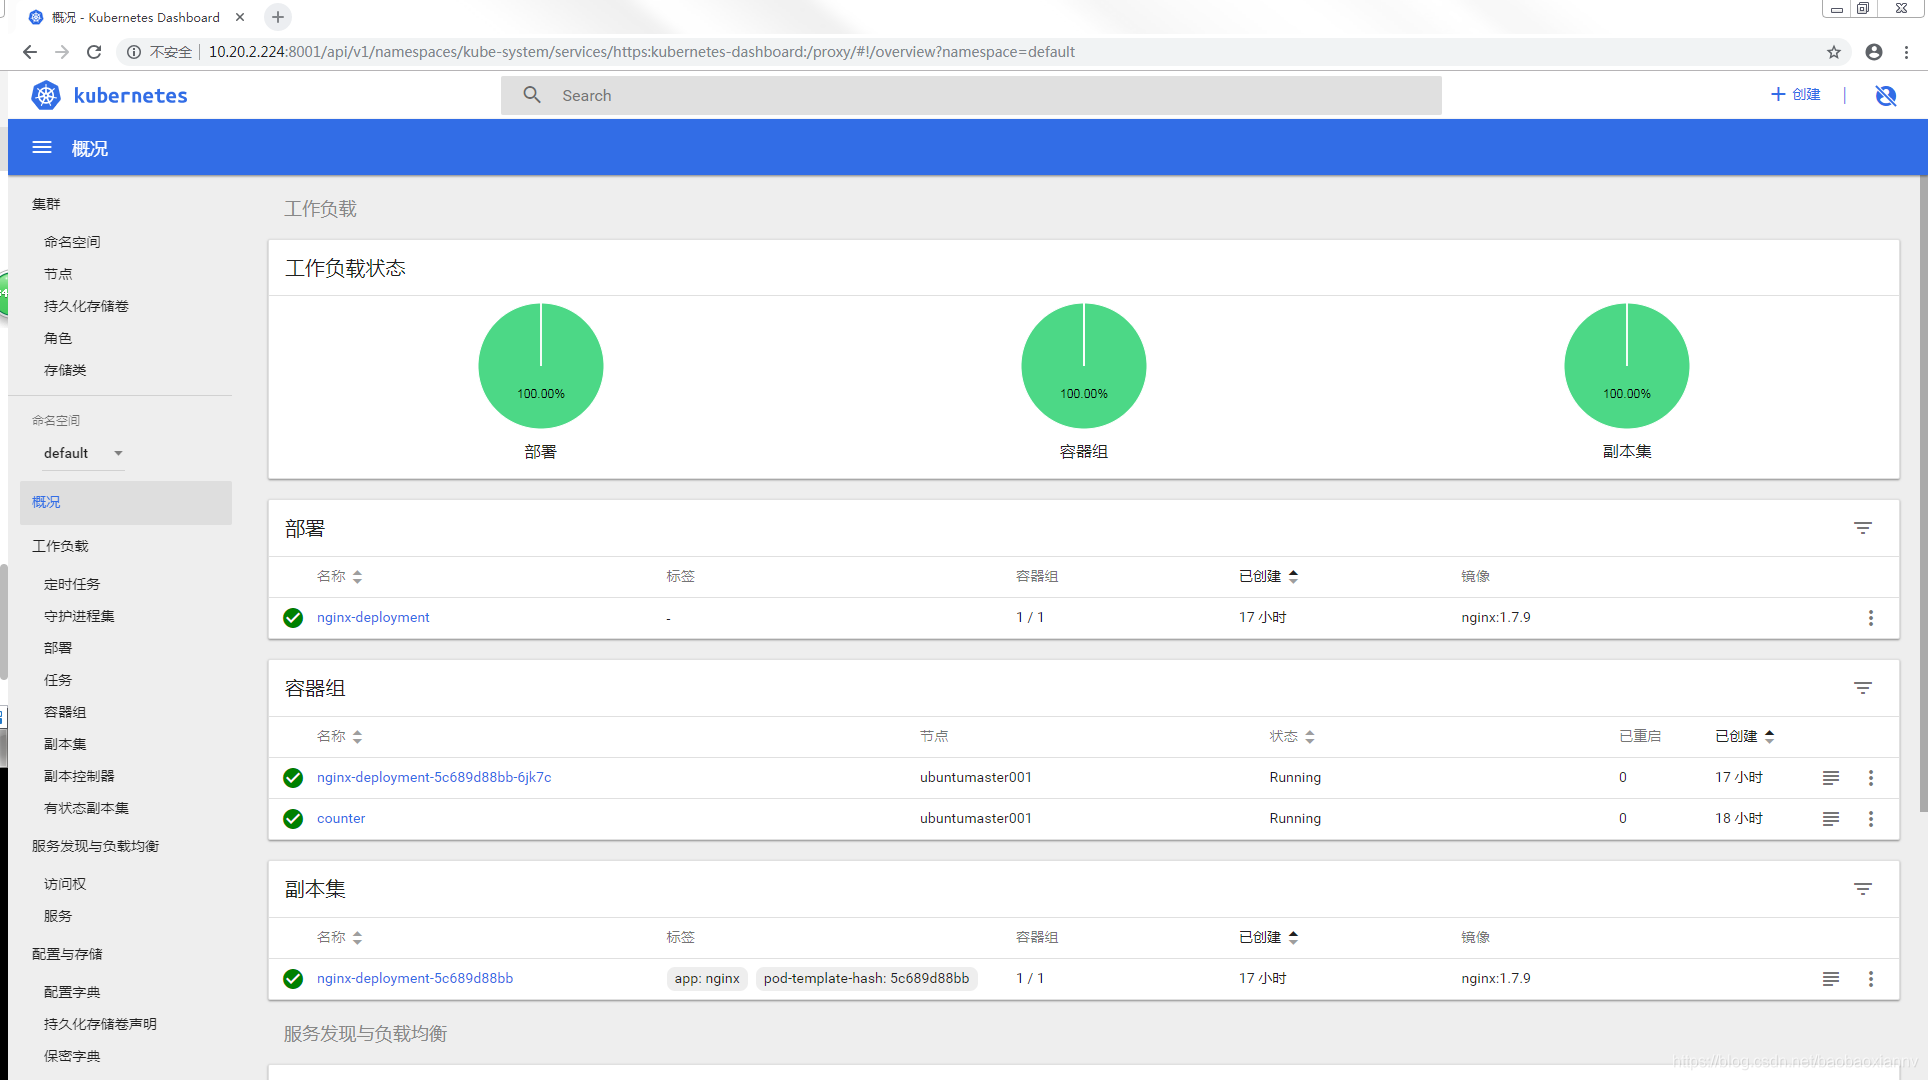This screenshot has height=1080, width=1928.
Task: Open filter icon for 容器组 table
Action: (1863, 688)
